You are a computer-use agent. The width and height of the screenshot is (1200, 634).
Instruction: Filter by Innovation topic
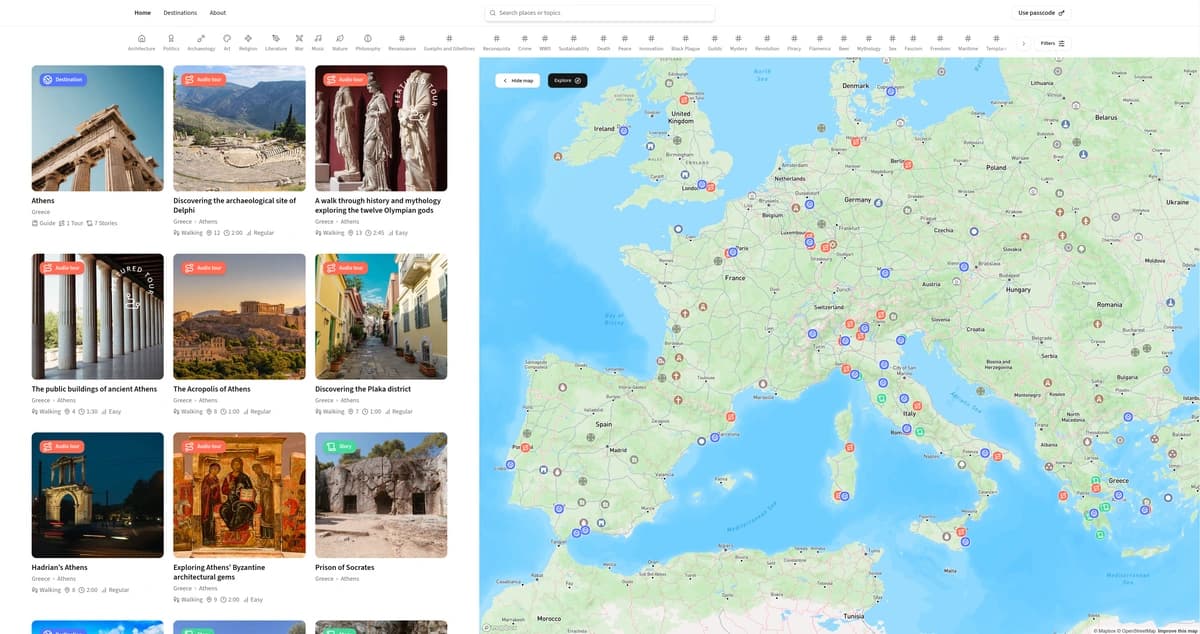click(651, 42)
